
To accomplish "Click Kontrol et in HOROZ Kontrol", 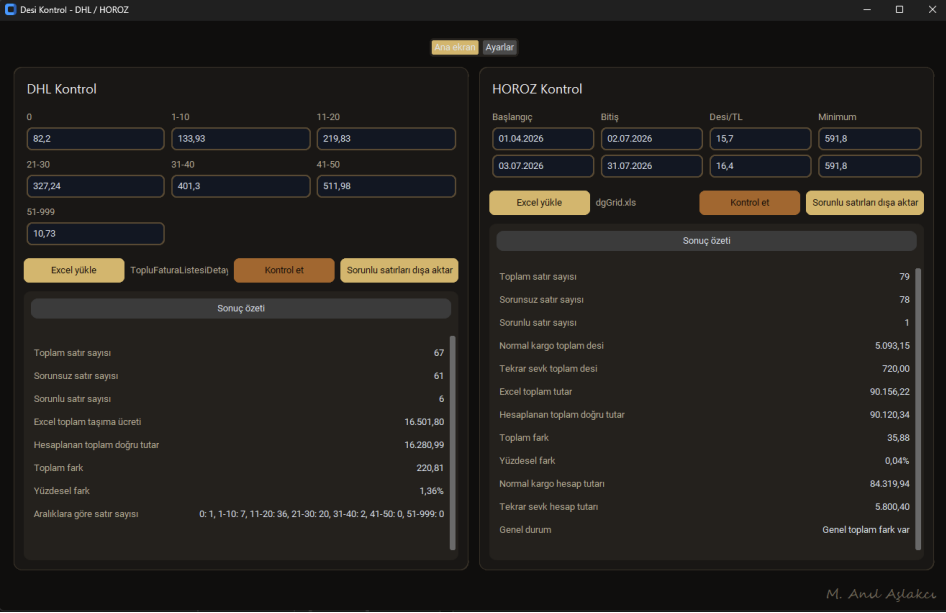I will click(x=749, y=203).
